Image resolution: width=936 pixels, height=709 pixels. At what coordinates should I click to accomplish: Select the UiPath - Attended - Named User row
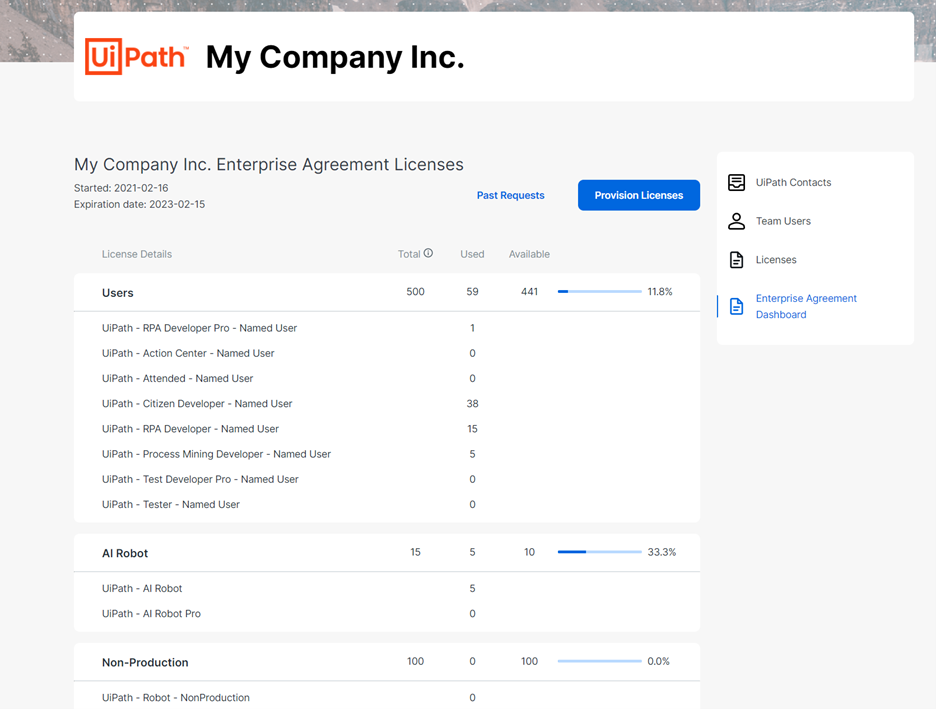pyautogui.click(x=387, y=378)
